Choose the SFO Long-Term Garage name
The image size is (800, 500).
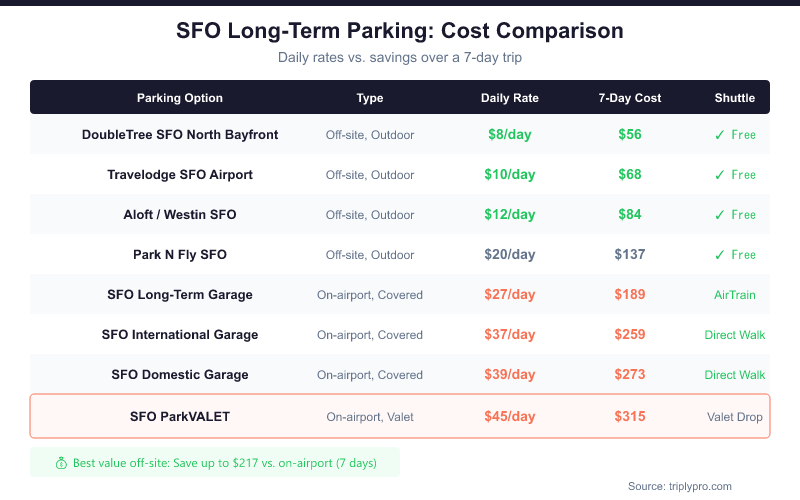180,295
